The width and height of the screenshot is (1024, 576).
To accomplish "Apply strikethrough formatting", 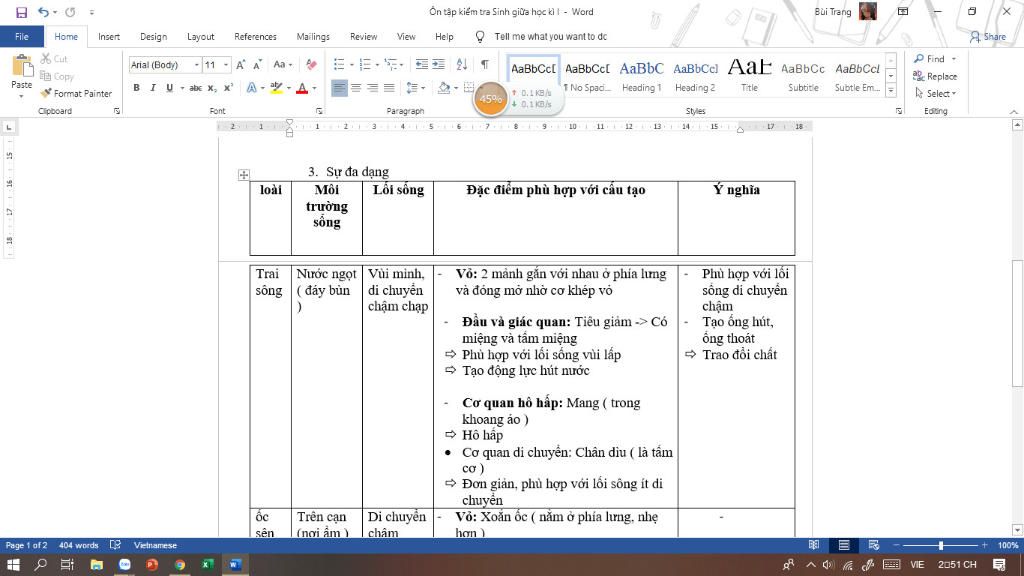I will pos(195,88).
